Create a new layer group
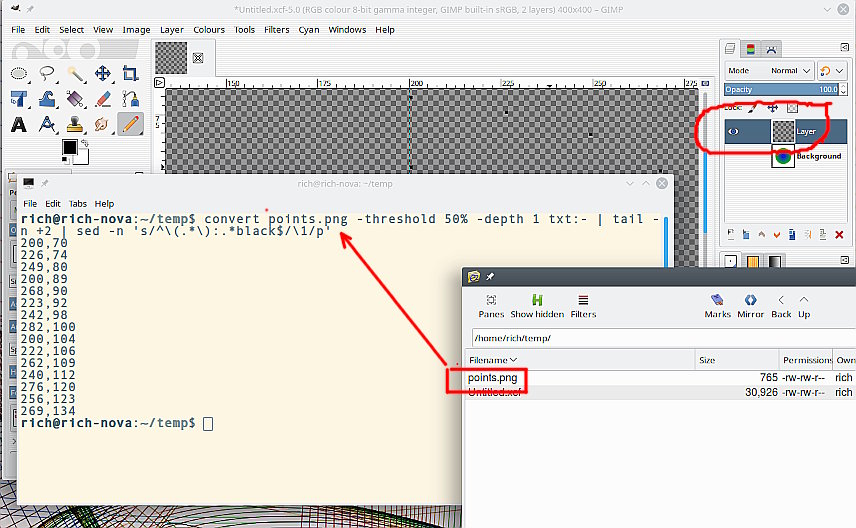This screenshot has width=856, height=528. pos(746,235)
